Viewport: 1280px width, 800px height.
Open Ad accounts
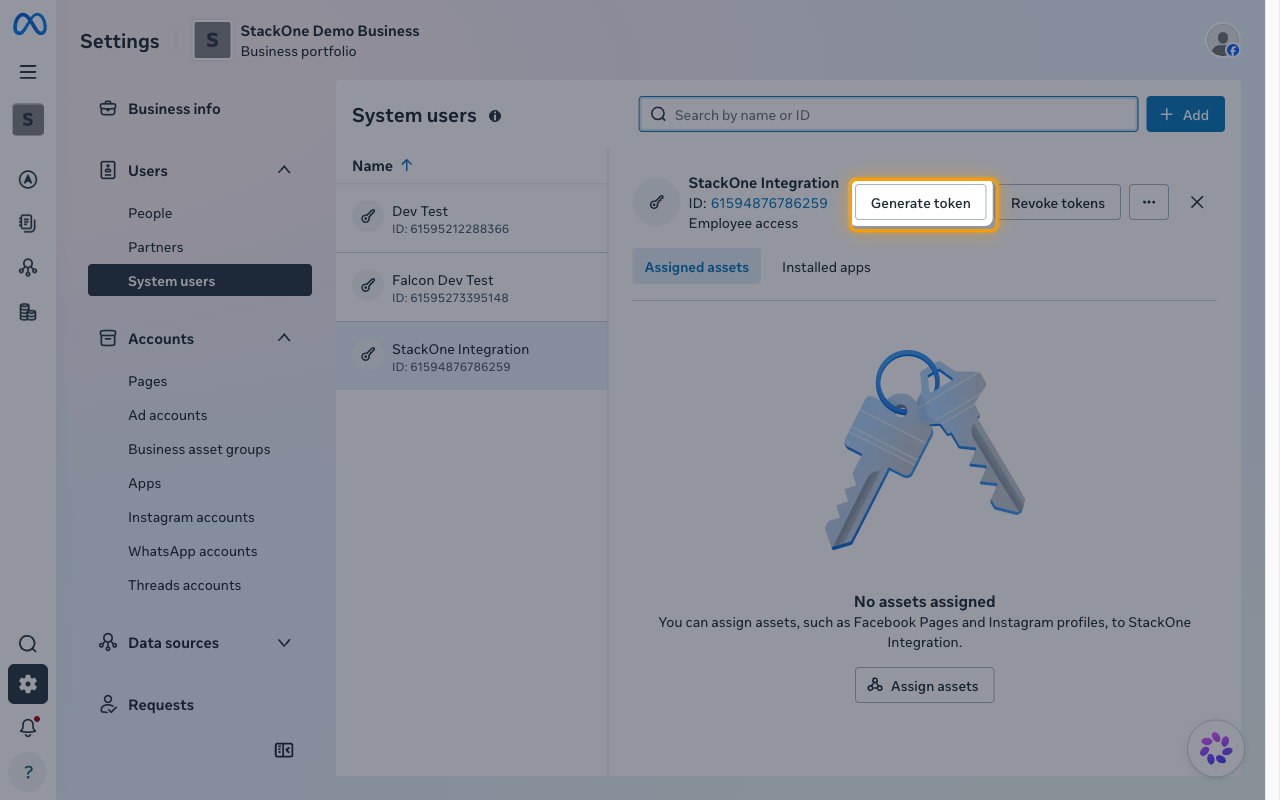pyautogui.click(x=168, y=415)
